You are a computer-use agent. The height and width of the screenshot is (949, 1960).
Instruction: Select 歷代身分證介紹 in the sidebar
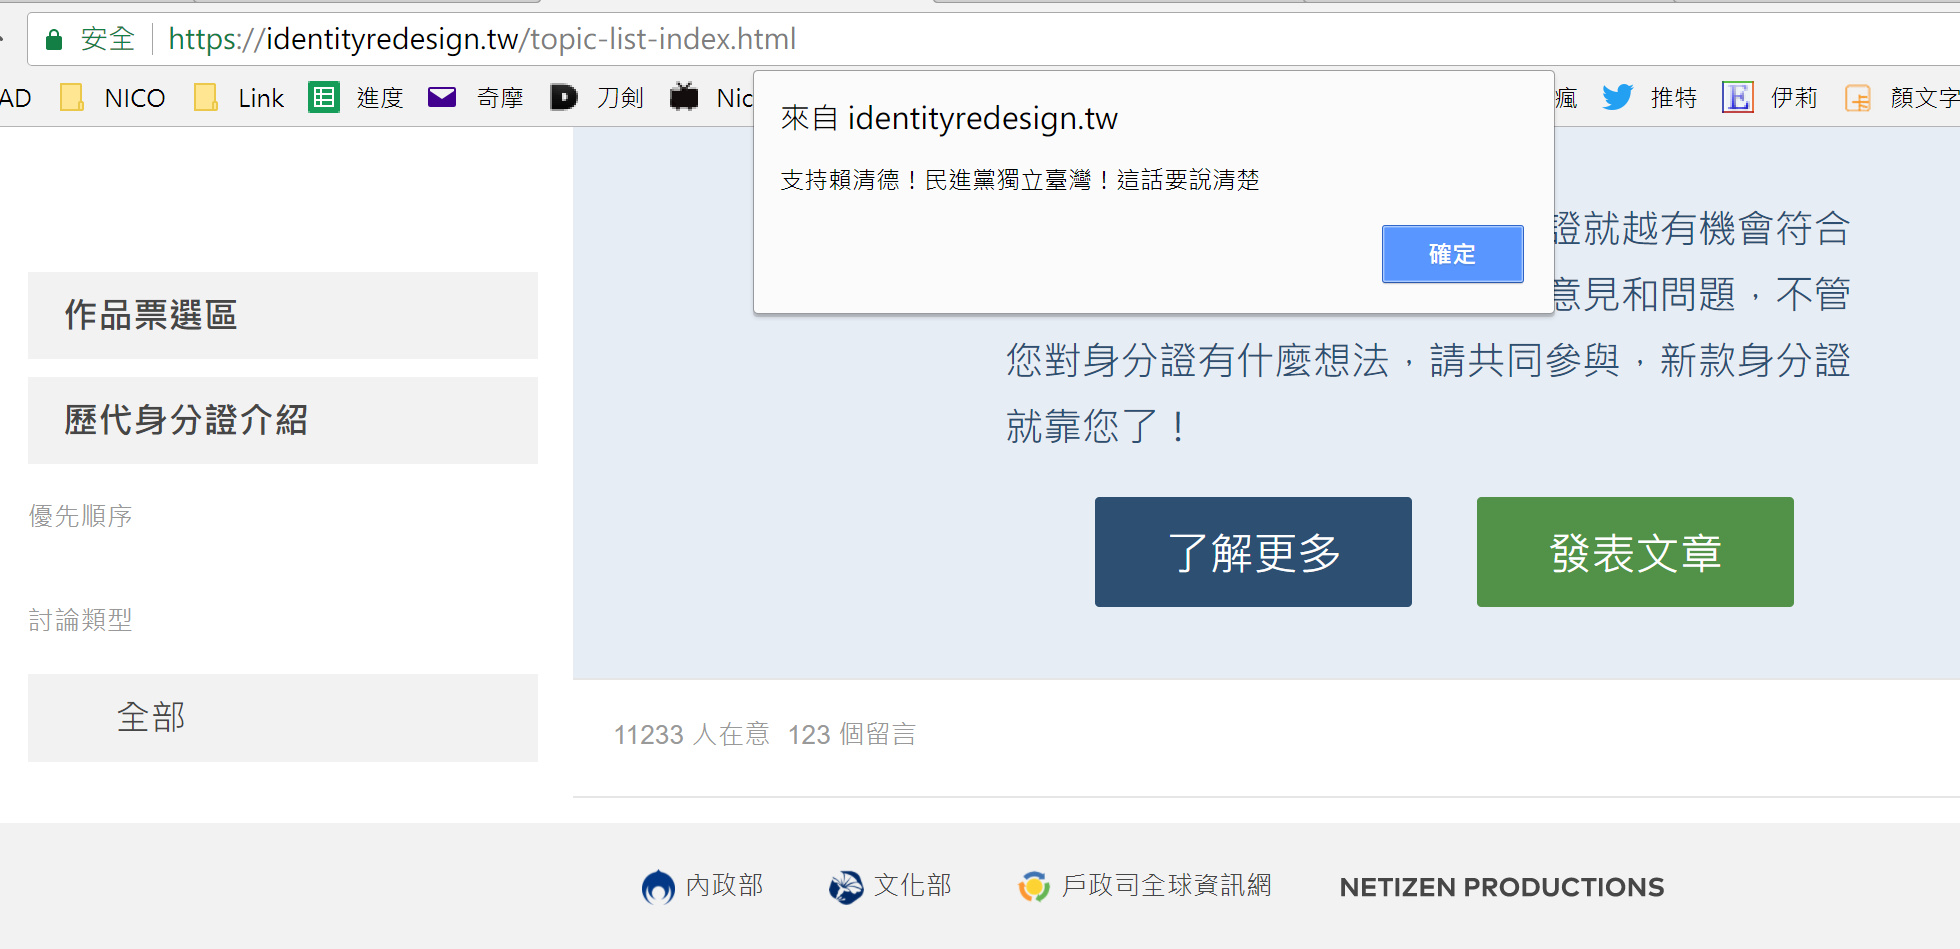pos(283,420)
